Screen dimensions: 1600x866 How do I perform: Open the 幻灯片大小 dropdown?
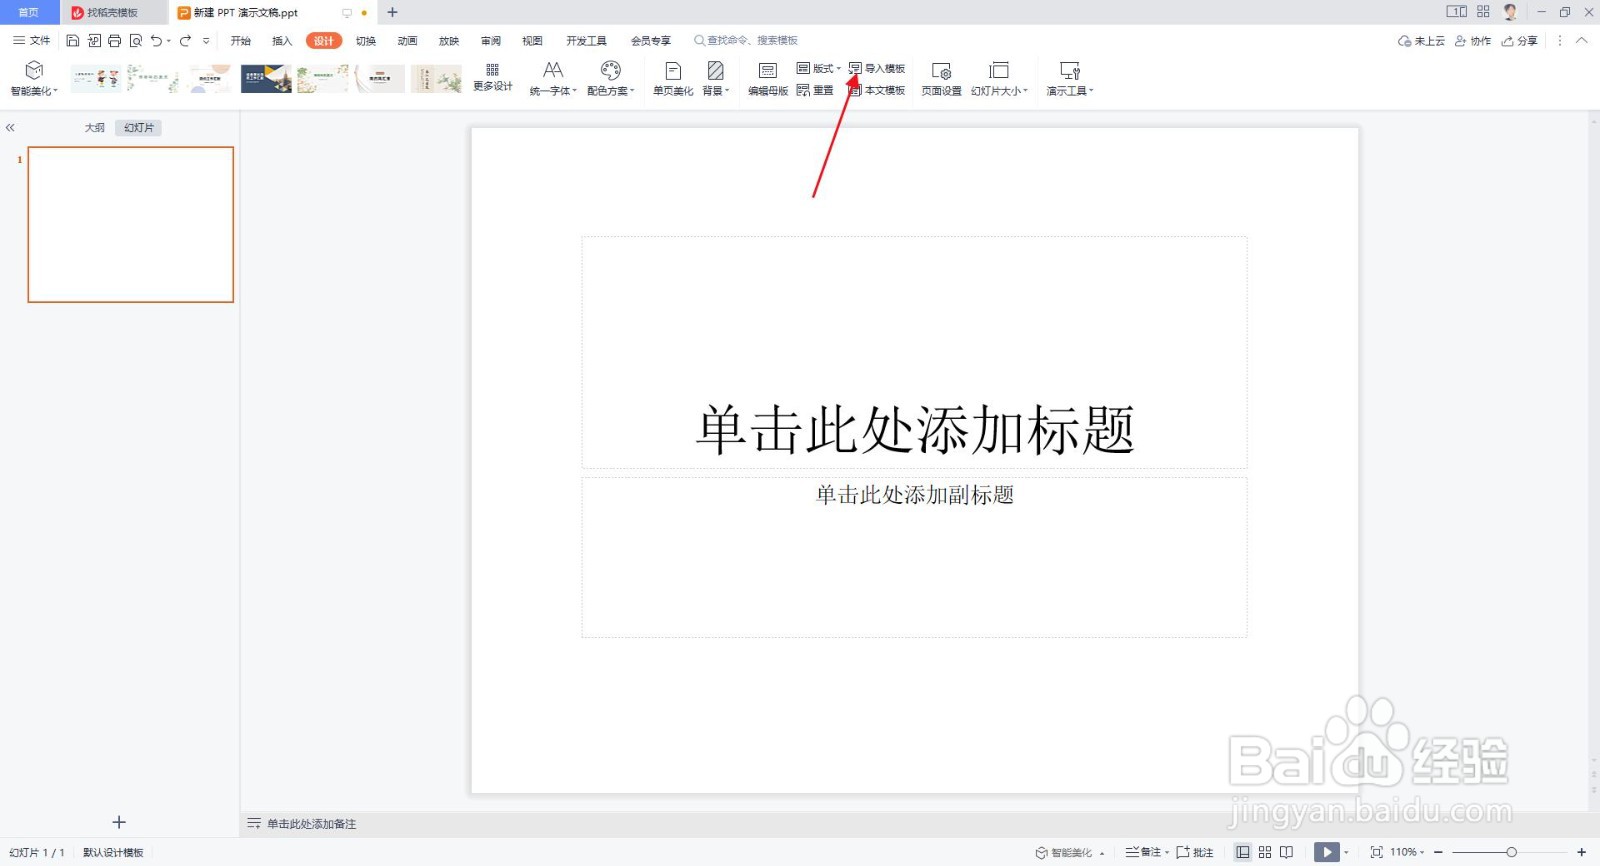click(x=999, y=78)
